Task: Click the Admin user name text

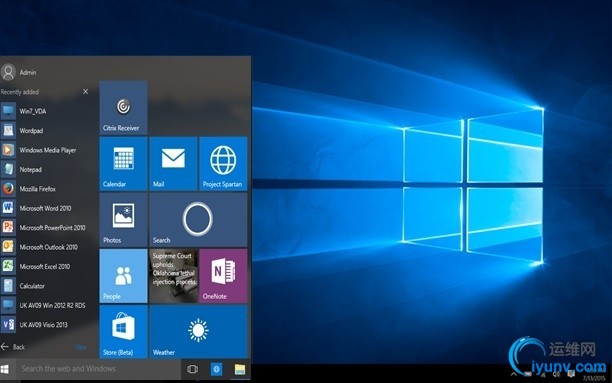Action: coord(28,73)
